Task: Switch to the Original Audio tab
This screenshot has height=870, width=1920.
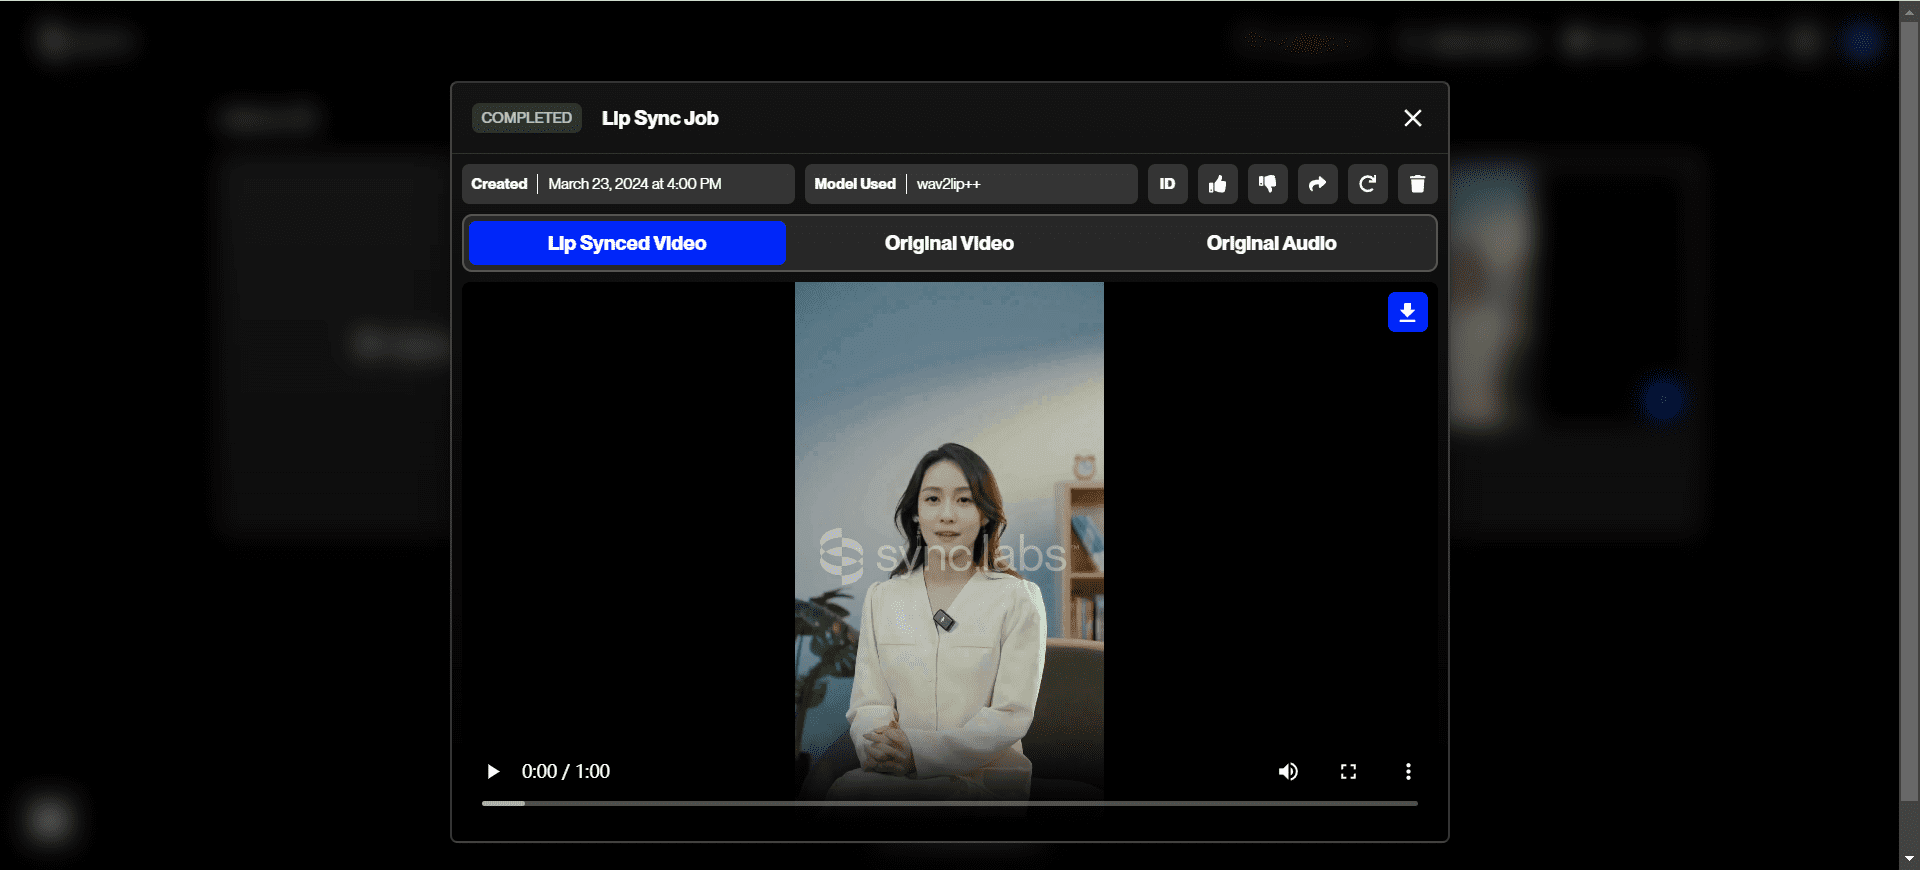Action: [1271, 243]
